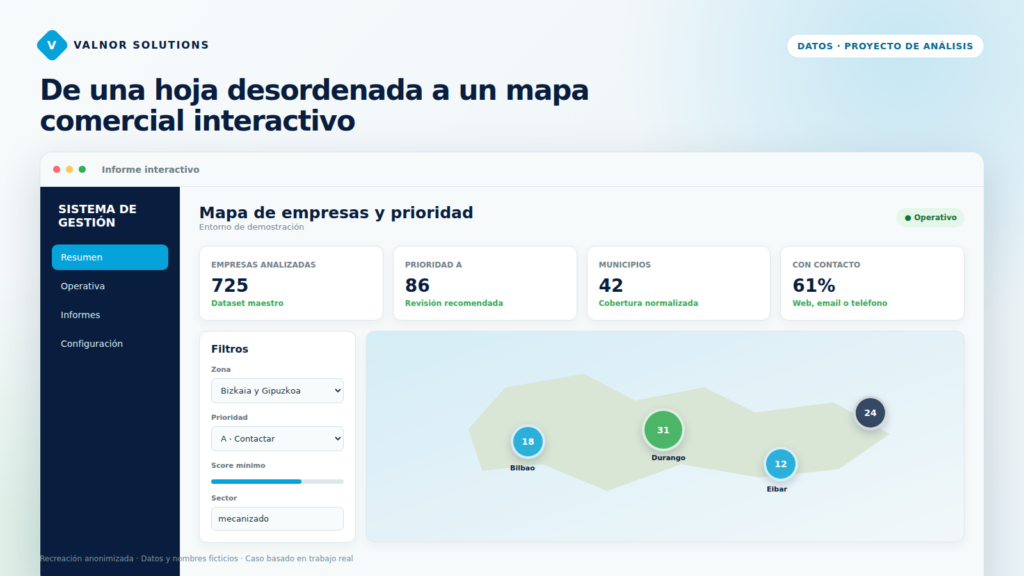Click the green window dot

tap(82, 169)
